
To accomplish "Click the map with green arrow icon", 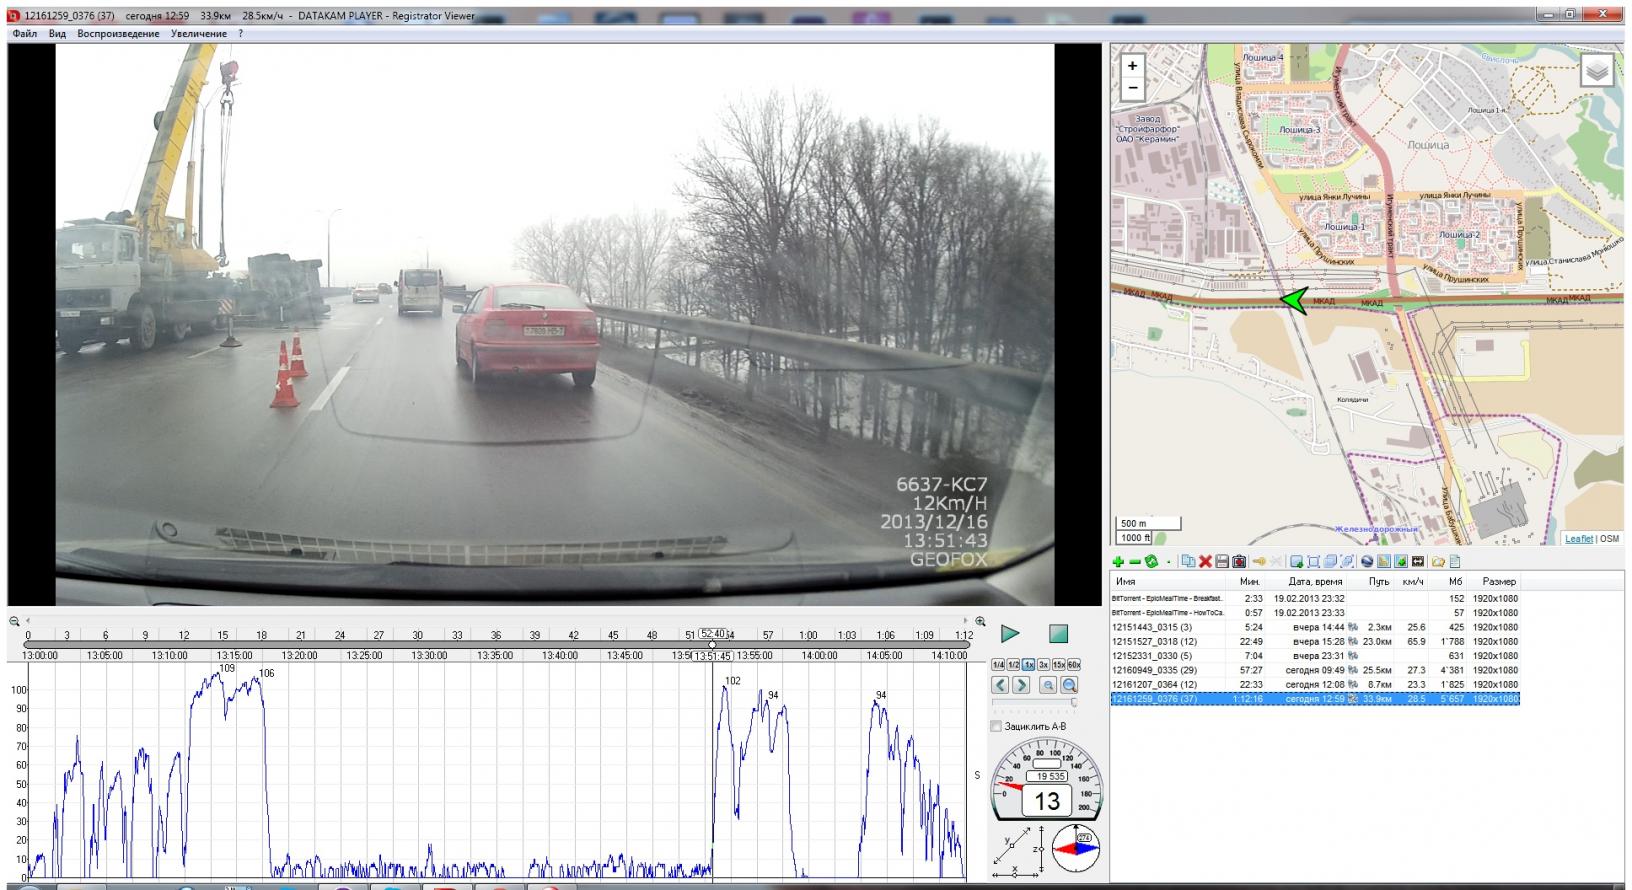I will click(1401, 562).
